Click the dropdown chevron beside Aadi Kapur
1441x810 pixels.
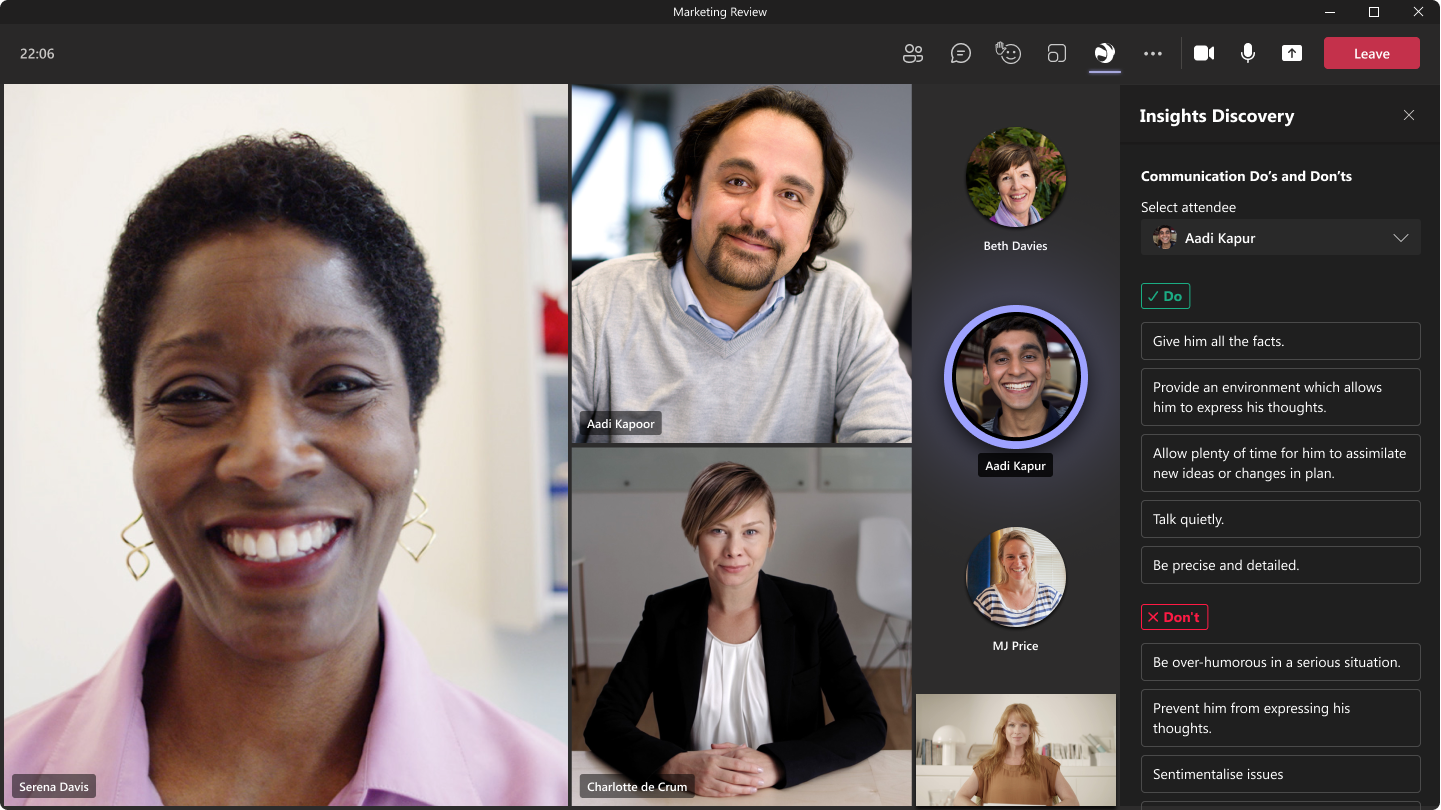coord(1400,238)
